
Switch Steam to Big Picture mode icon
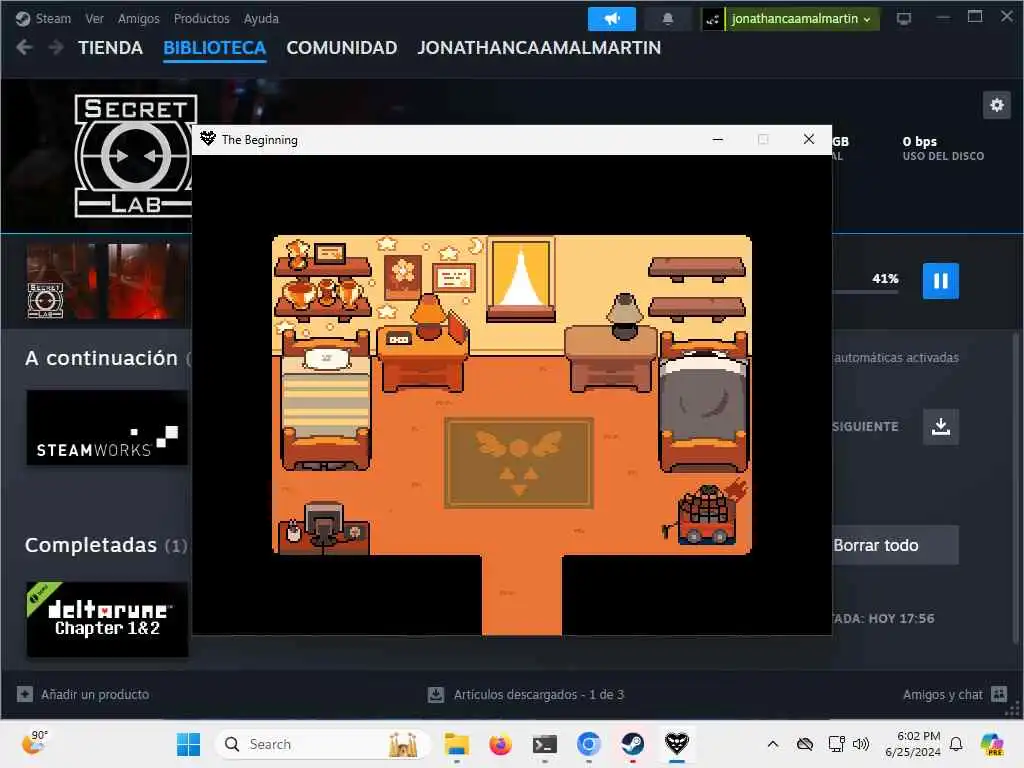pos(904,18)
